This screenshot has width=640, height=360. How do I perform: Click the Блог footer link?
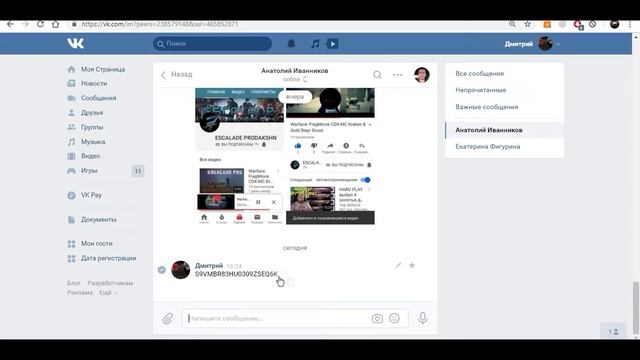74,283
